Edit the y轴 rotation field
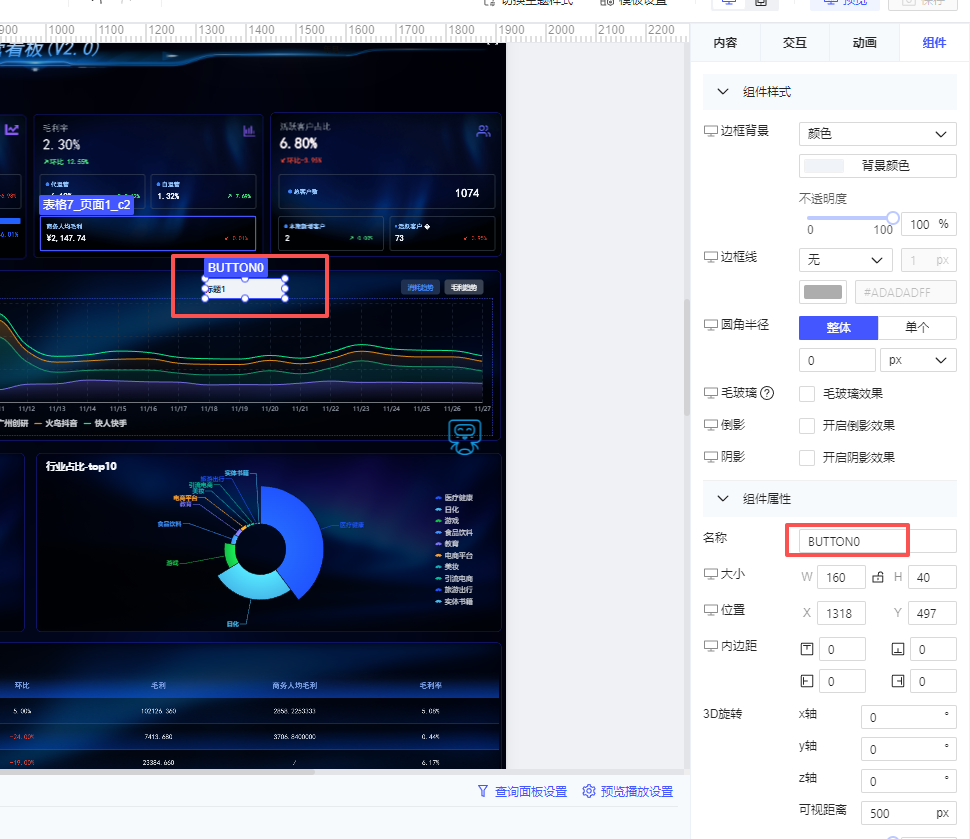970x839 pixels. (908, 749)
